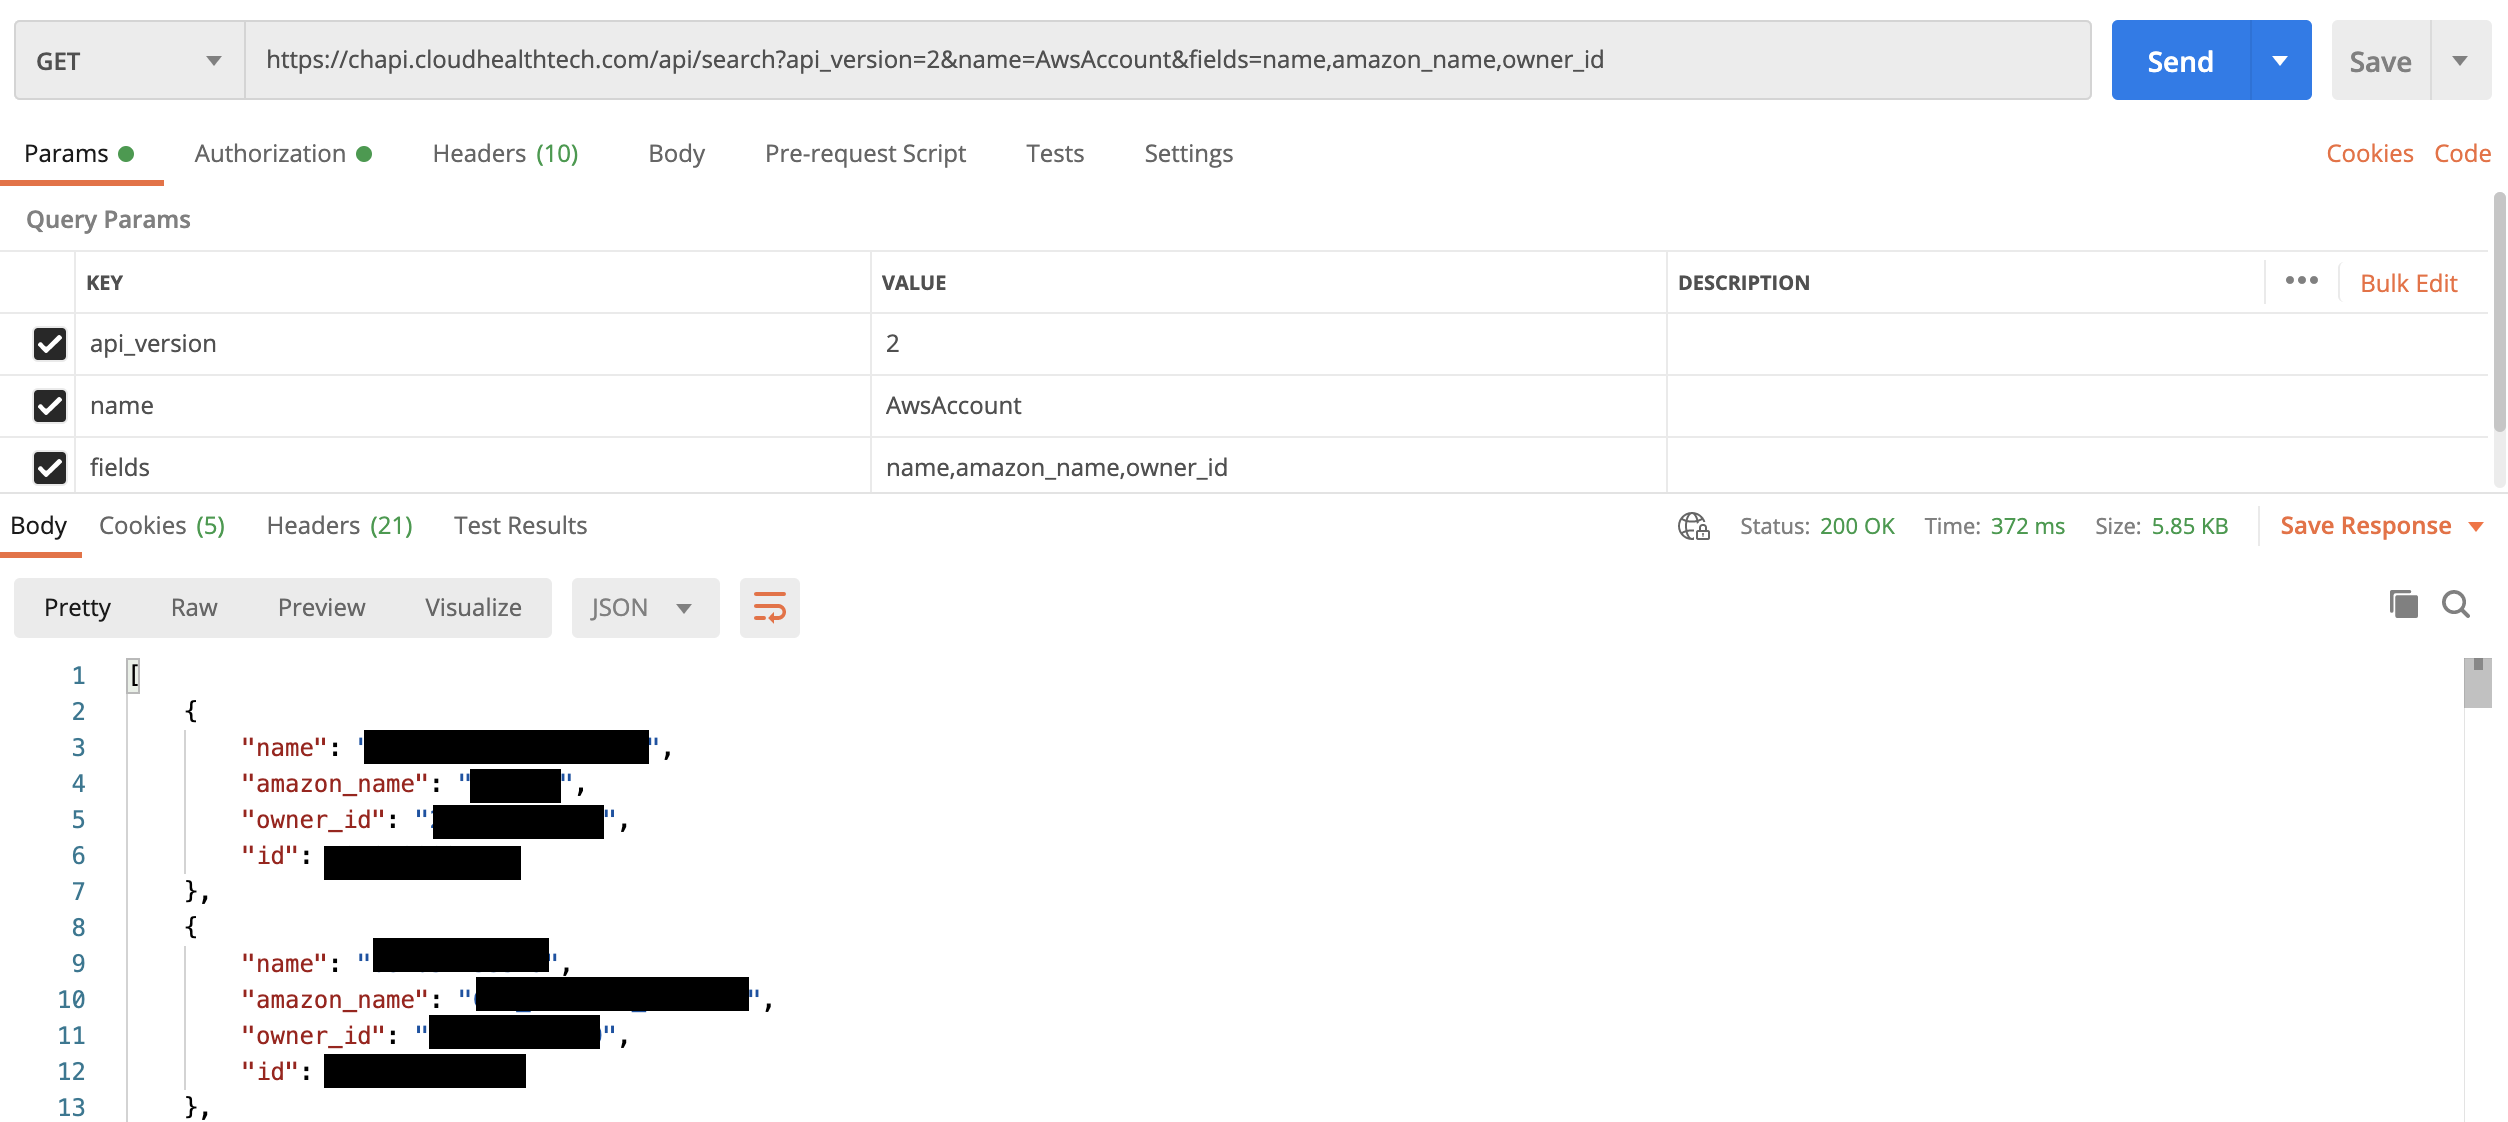This screenshot has height=1122, width=2508.
Task: Uncheck the name parameter checkbox
Action: (50, 406)
